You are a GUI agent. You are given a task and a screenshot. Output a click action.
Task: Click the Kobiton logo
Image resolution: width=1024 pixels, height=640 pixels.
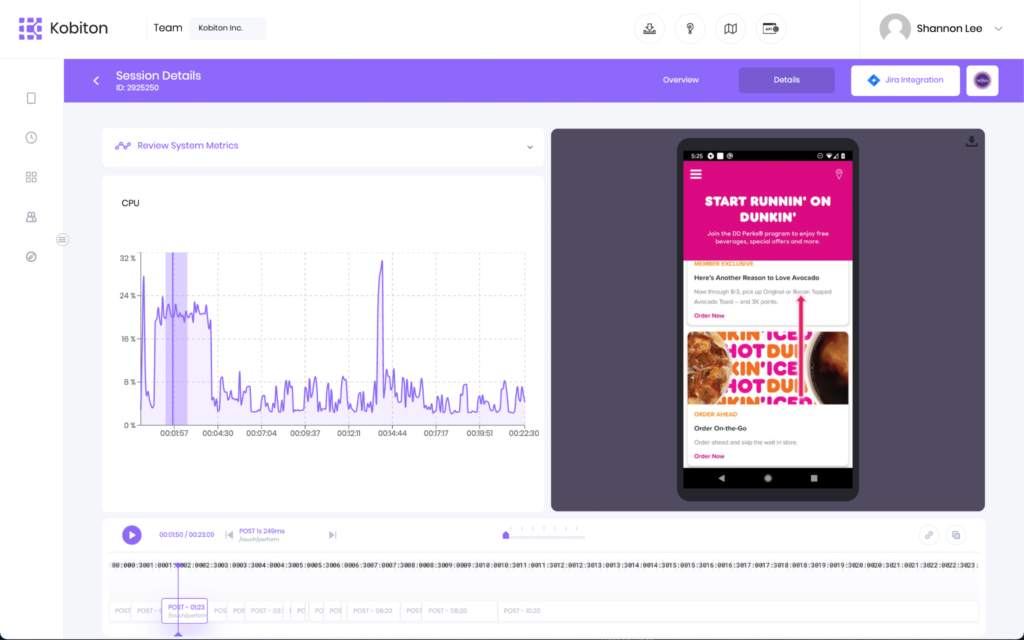click(63, 28)
